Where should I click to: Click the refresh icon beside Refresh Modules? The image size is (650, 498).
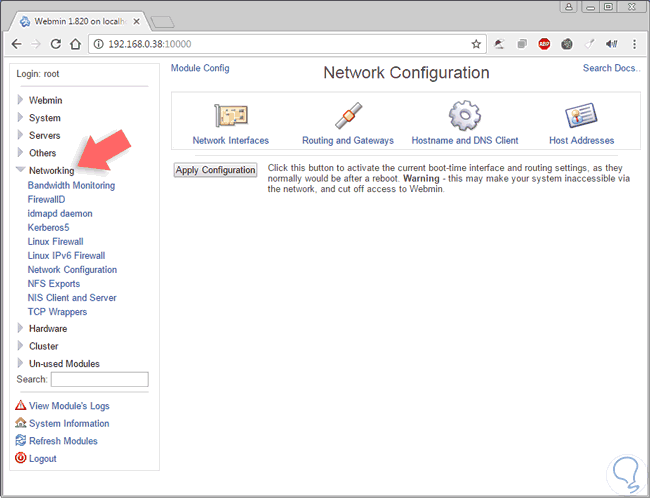point(20,440)
